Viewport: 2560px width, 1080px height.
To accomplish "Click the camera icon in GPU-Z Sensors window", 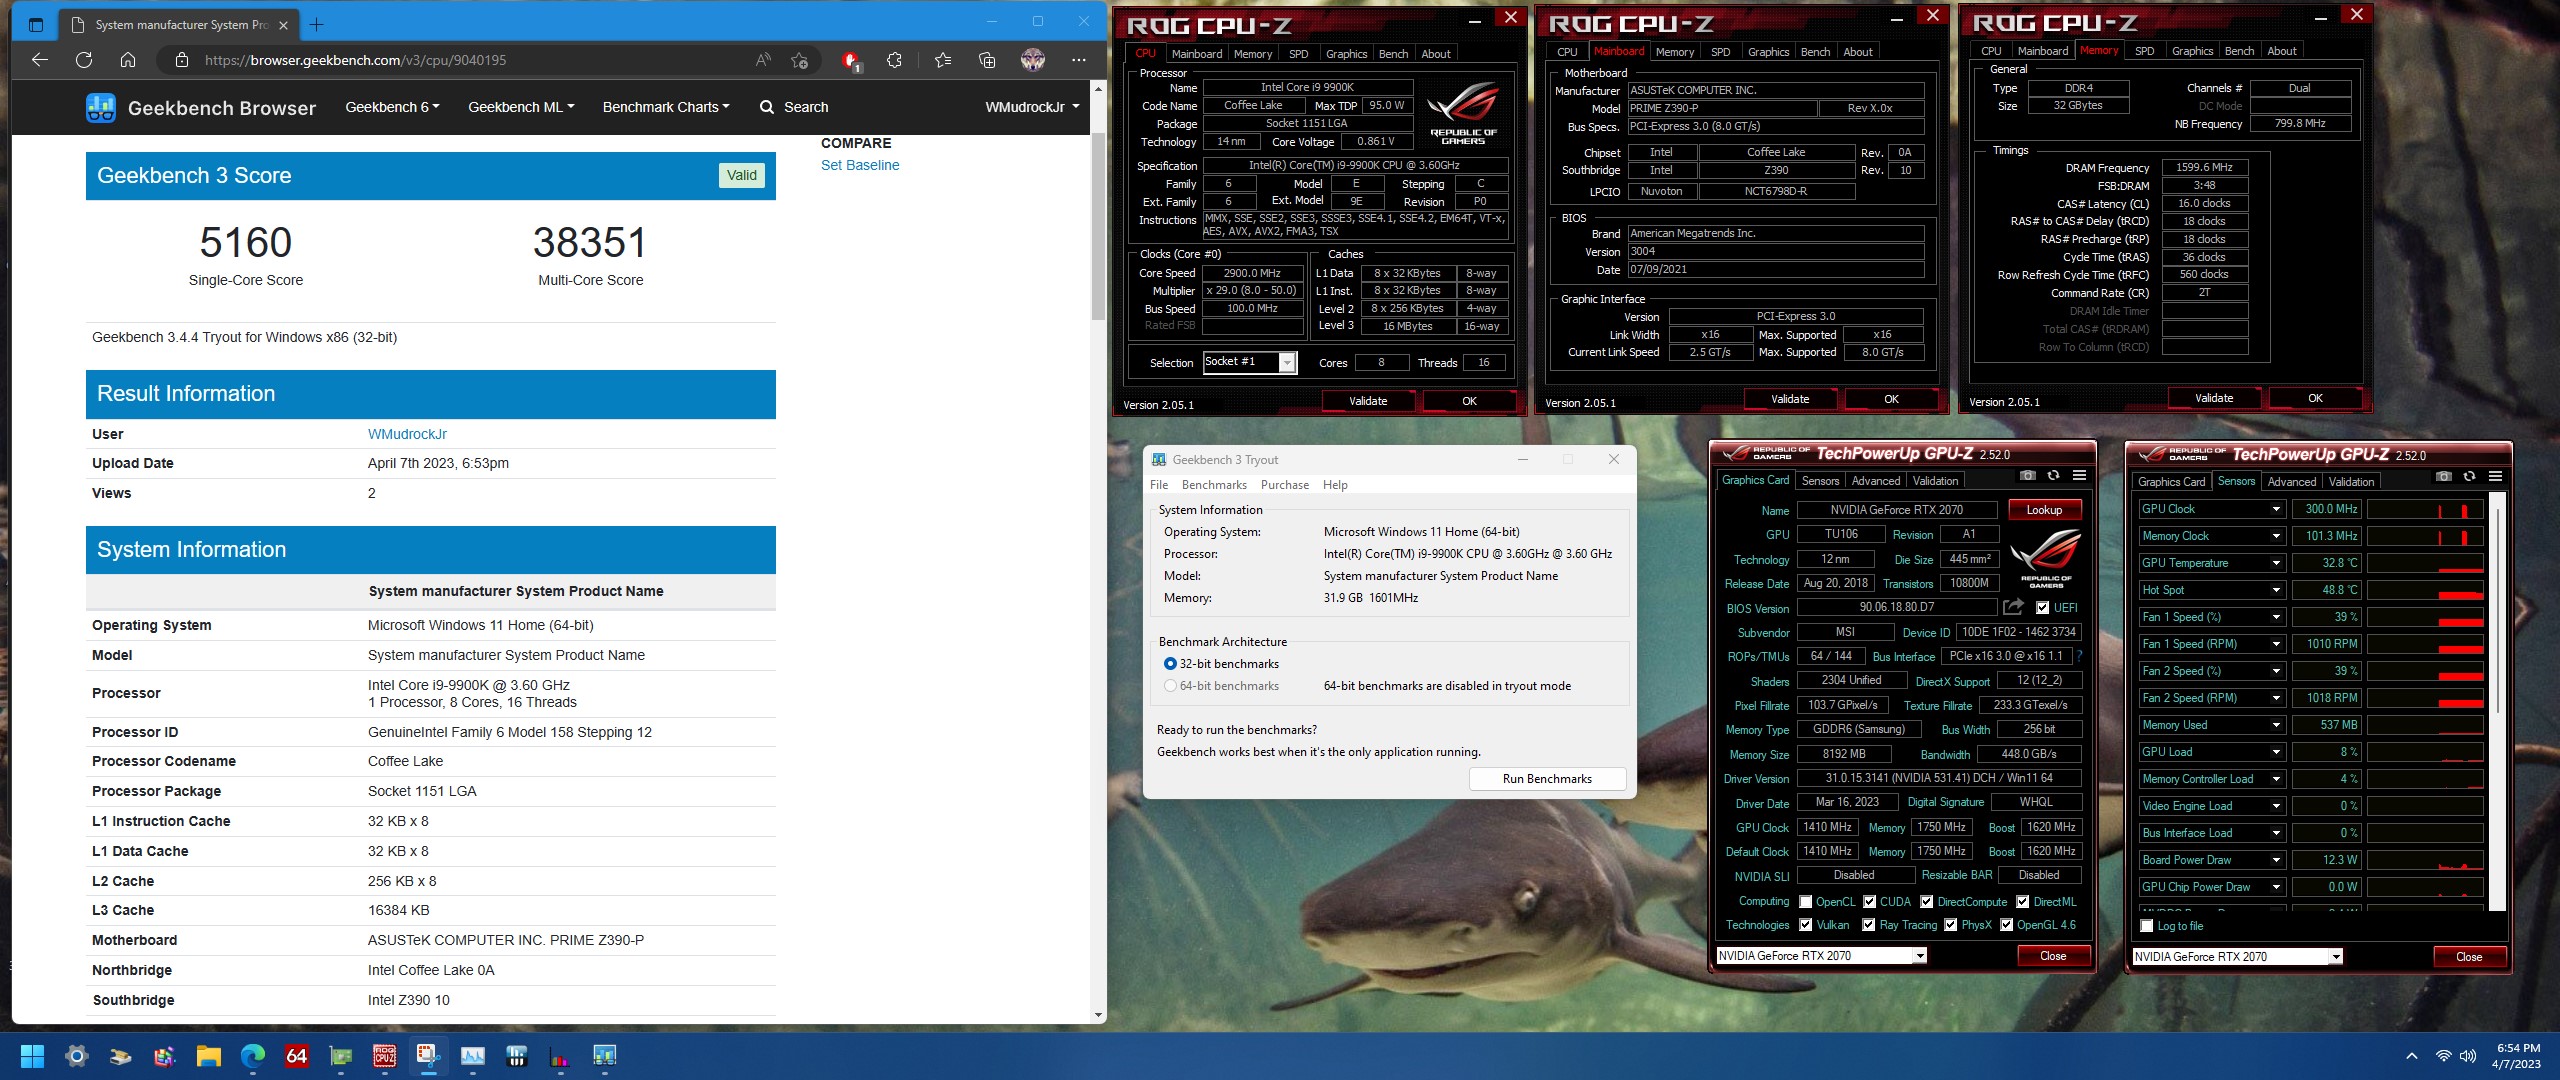I will click(2443, 477).
